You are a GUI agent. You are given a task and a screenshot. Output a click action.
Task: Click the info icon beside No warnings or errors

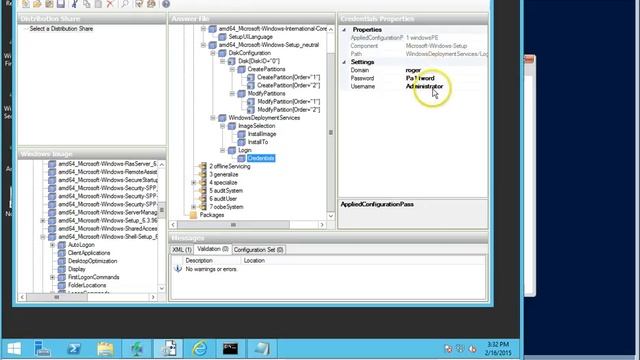coord(178,269)
